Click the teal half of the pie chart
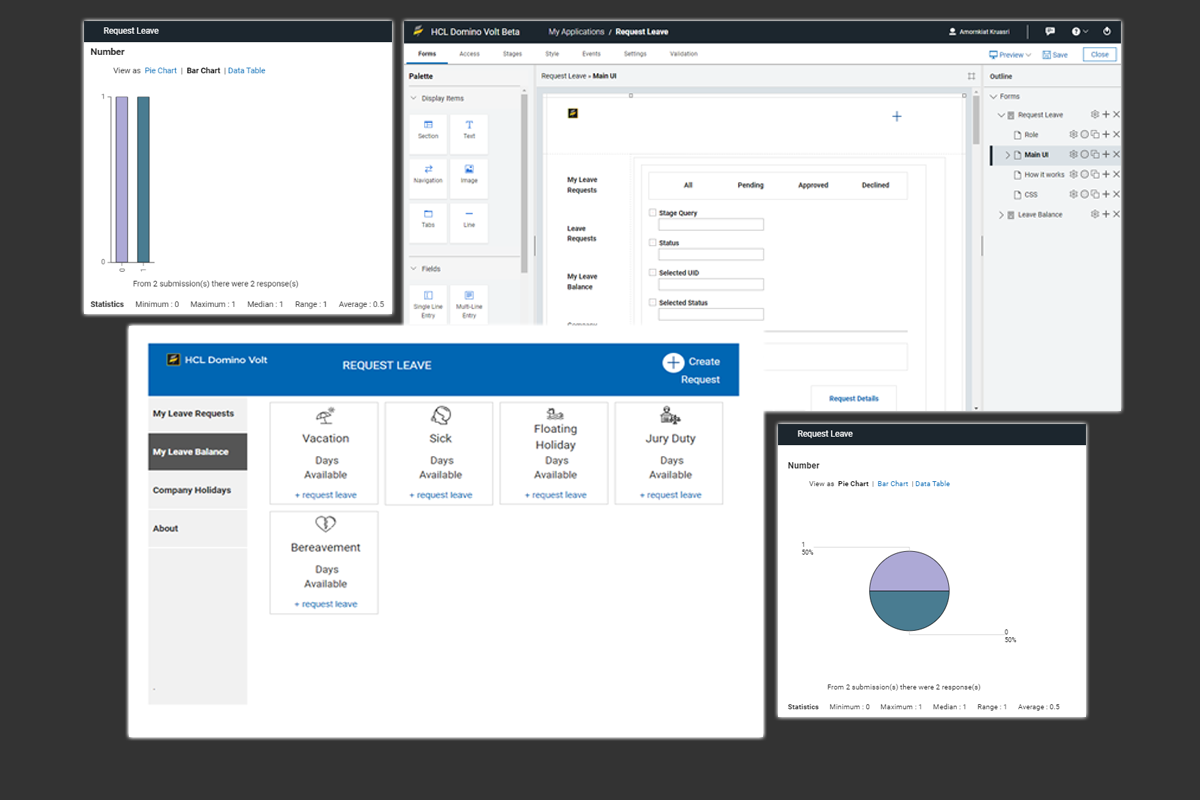1200x800 pixels. tap(908, 610)
